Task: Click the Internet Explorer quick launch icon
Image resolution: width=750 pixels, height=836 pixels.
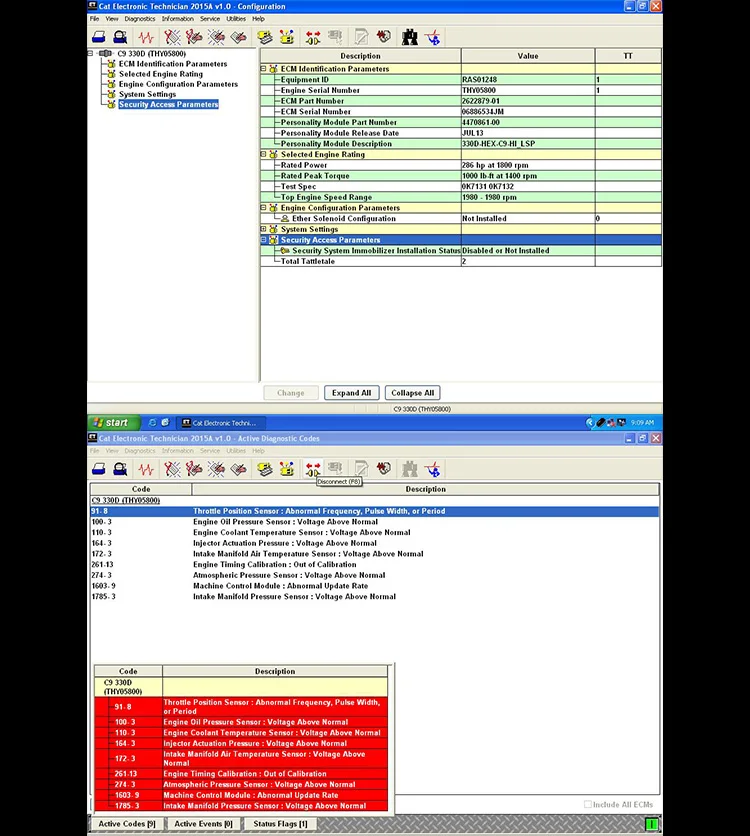Action: point(152,422)
